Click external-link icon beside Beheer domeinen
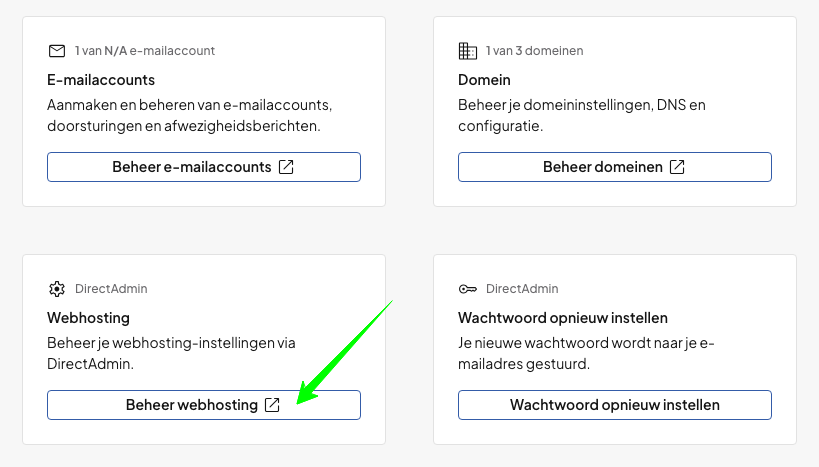The image size is (819, 467). (x=677, y=167)
